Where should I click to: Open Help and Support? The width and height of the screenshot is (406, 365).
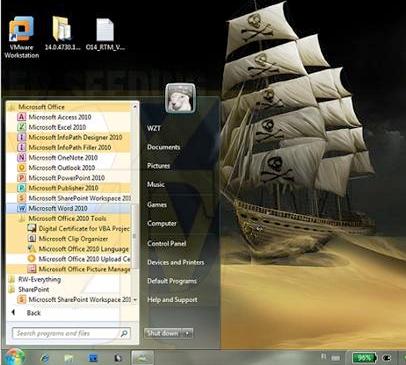point(172,300)
